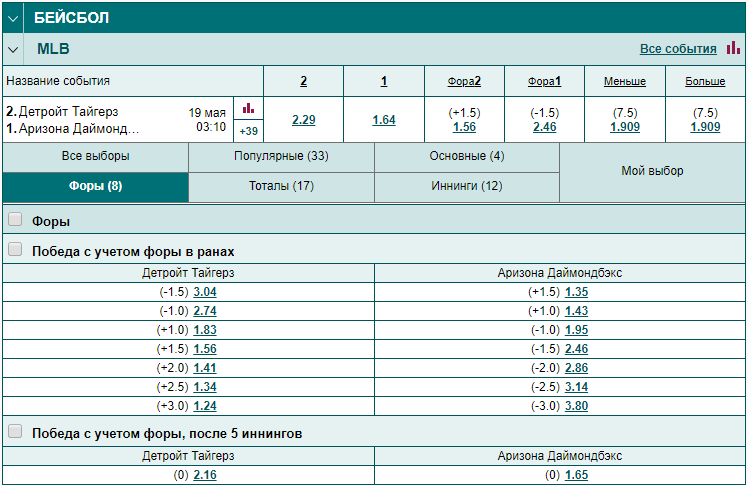
Task: Select Detroit (+2.0) odds 1.41
Action: tap(205, 368)
